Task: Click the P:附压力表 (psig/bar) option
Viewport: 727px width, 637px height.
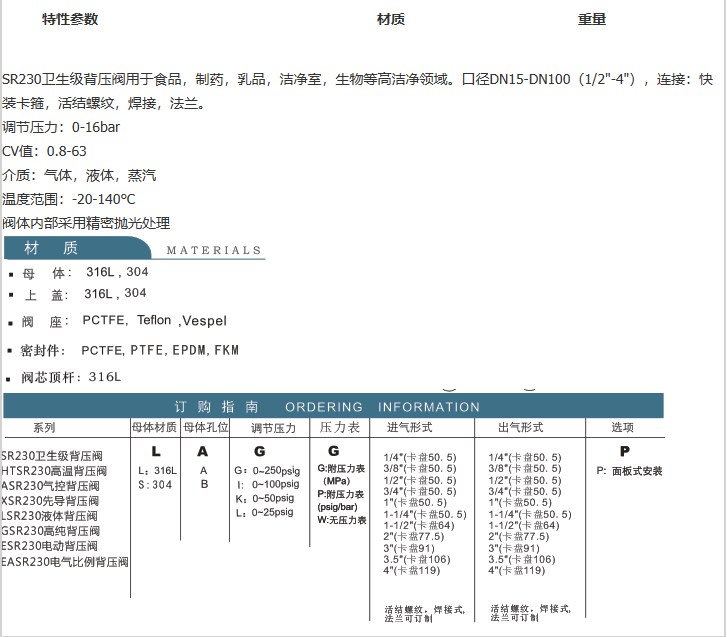Action: [341, 501]
